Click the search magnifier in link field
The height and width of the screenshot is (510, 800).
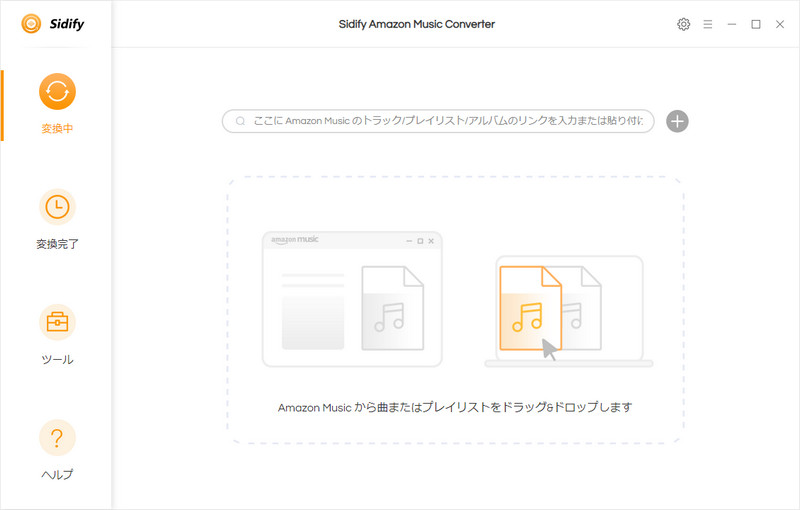tap(240, 121)
